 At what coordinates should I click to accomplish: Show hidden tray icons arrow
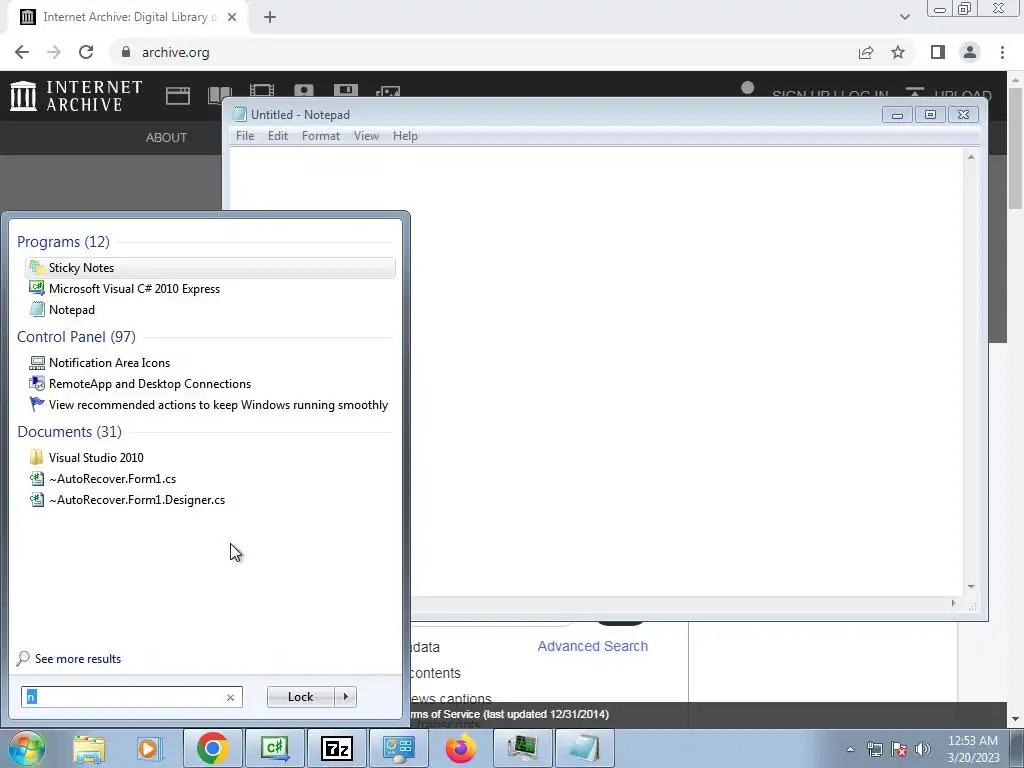850,749
